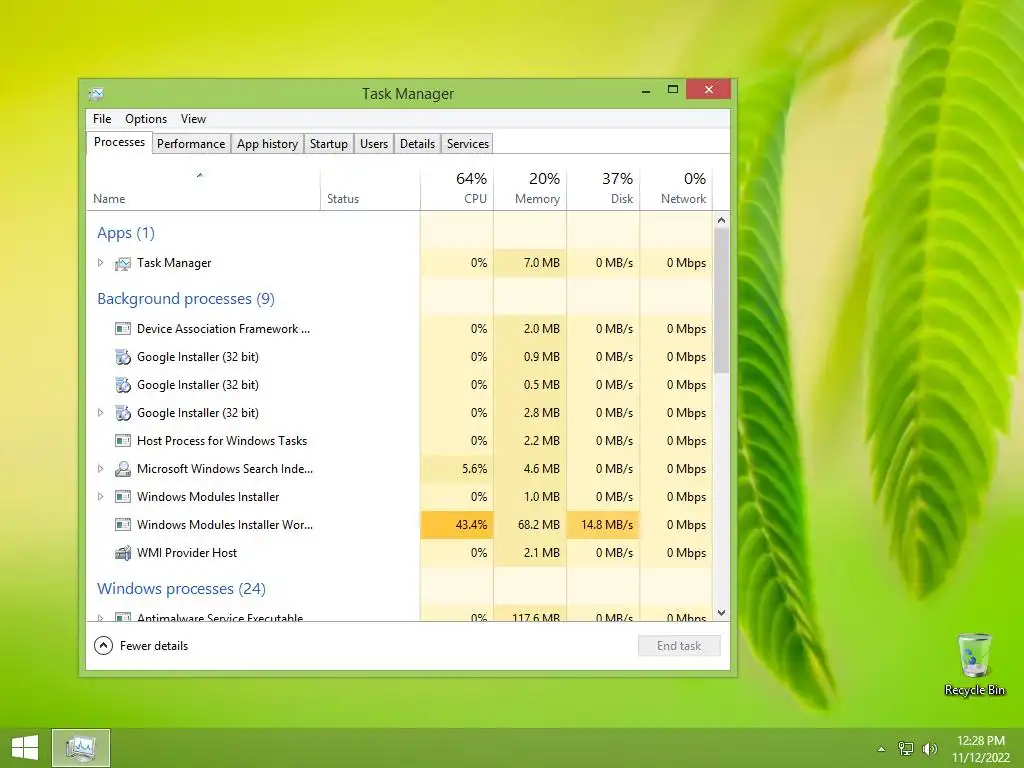
Task: Open the network tray icon
Action: pyautogui.click(x=906, y=748)
